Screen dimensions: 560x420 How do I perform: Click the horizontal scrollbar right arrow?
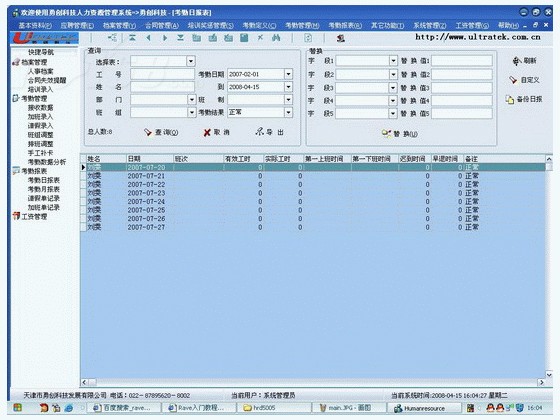(x=541, y=382)
